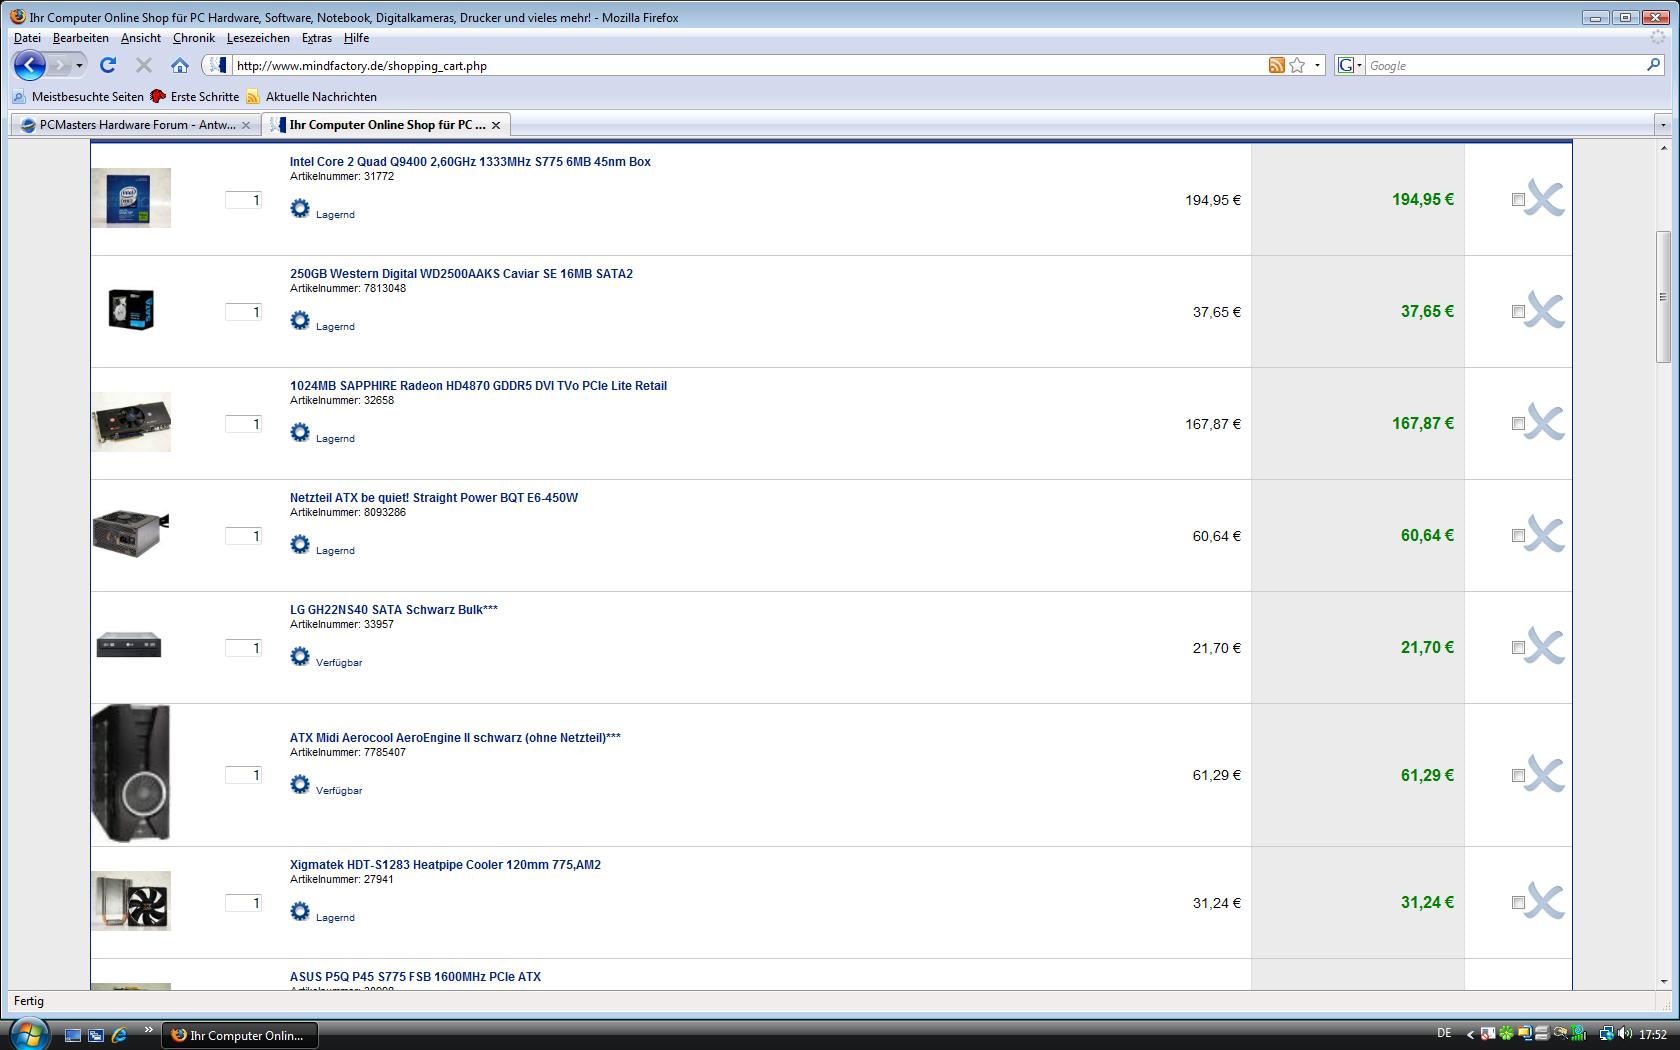Open the Datei menu
Screen dimensions: 1680x1050
click(27, 38)
